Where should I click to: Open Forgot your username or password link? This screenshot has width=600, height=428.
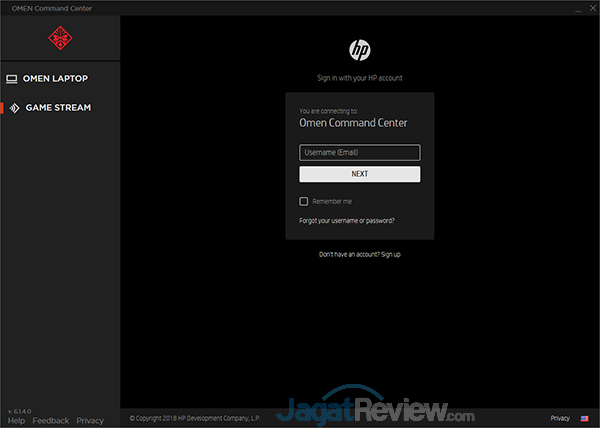[x=346, y=220]
